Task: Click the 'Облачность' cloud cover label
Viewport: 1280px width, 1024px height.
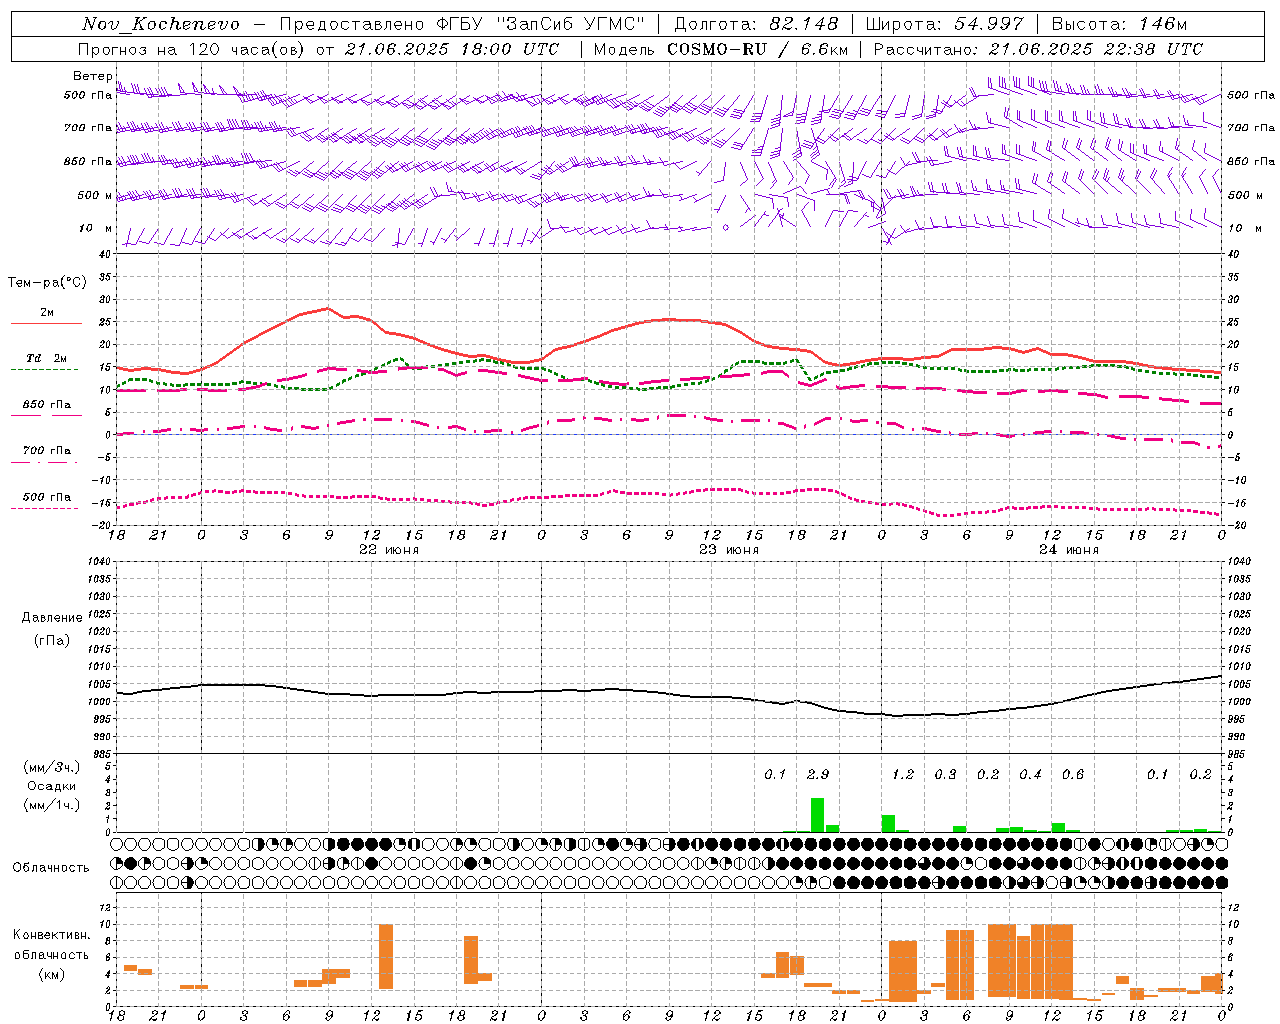Action: [x=51, y=867]
